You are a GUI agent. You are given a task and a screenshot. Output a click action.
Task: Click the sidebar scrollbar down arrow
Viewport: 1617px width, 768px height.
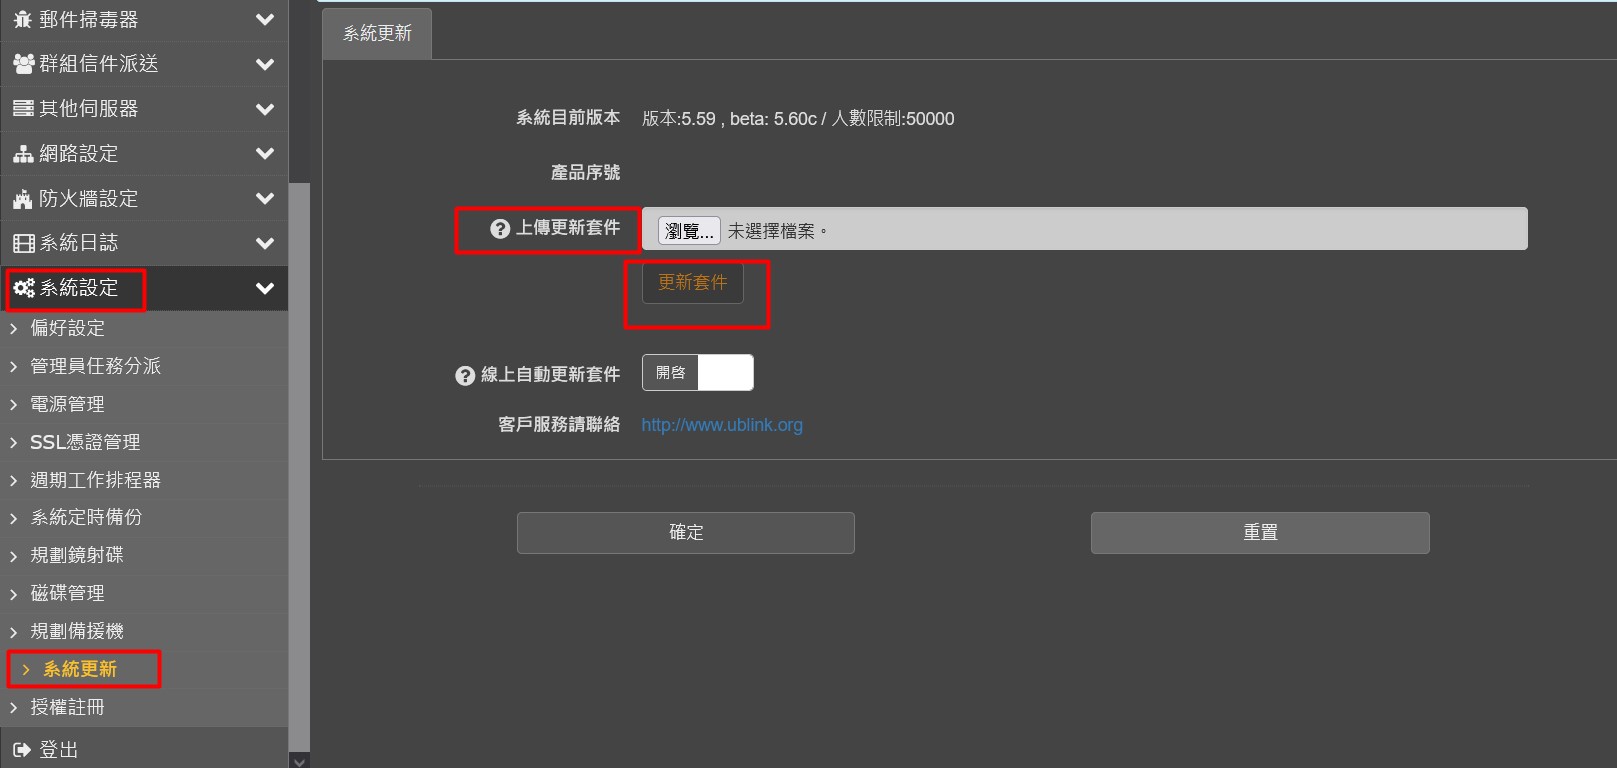[x=299, y=760]
